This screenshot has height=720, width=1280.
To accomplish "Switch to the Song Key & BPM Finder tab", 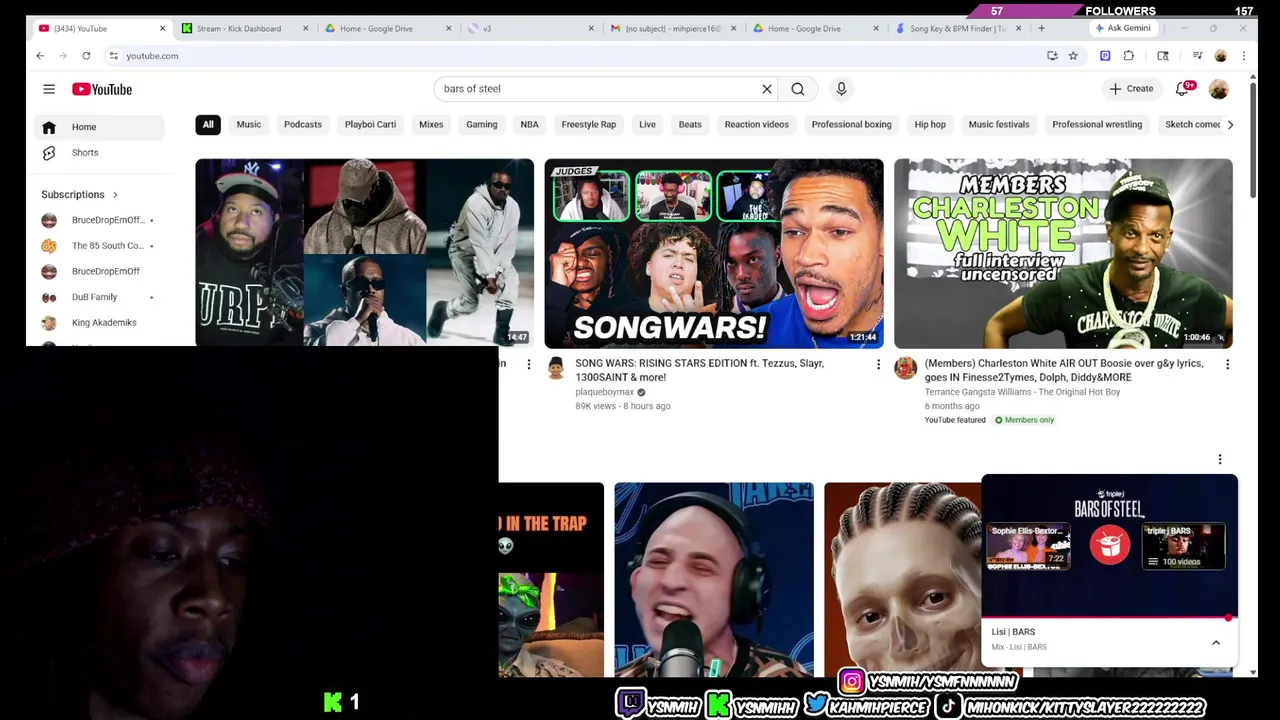I will (958, 28).
